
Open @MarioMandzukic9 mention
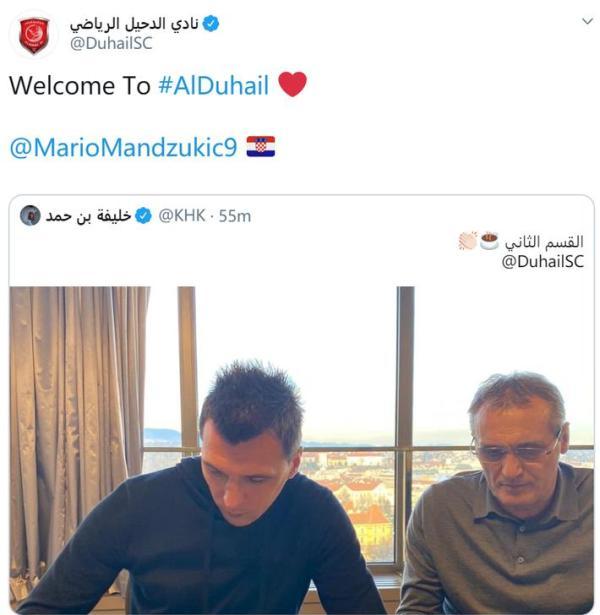pyautogui.click(x=123, y=148)
